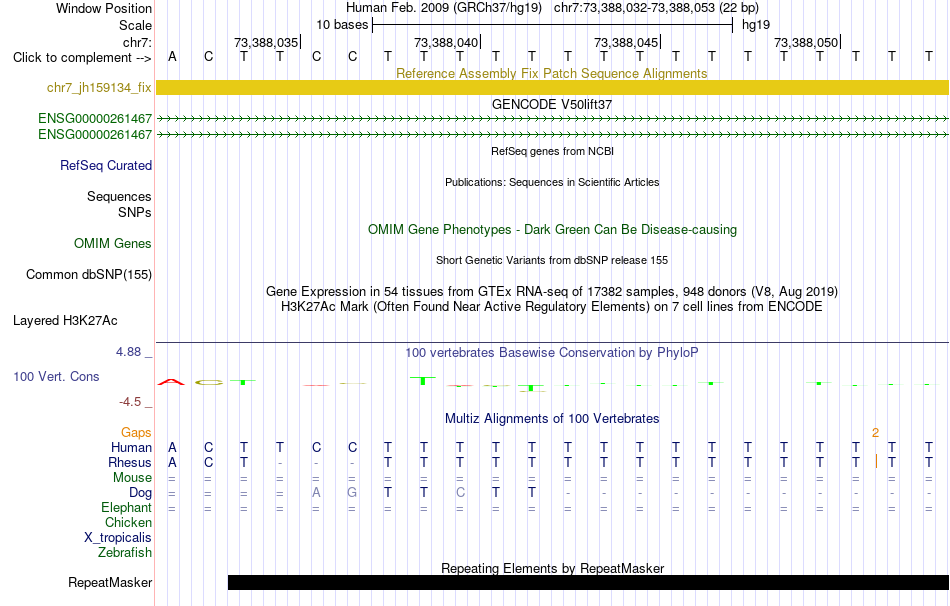Click the hg19 scale label

[x=756, y=25]
